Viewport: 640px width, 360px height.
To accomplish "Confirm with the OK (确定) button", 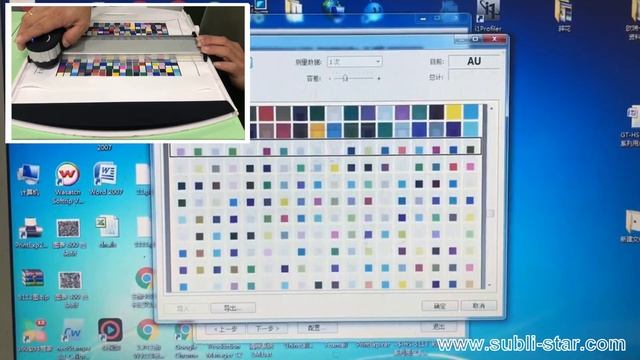I will (x=440, y=306).
